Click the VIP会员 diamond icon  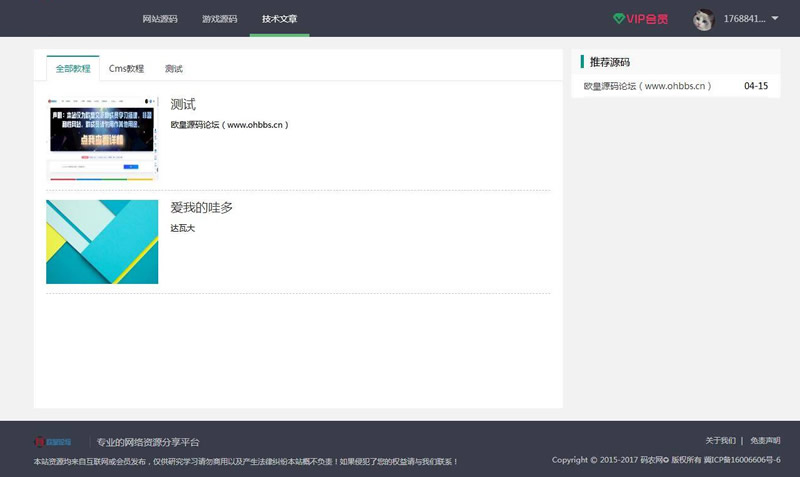619,19
